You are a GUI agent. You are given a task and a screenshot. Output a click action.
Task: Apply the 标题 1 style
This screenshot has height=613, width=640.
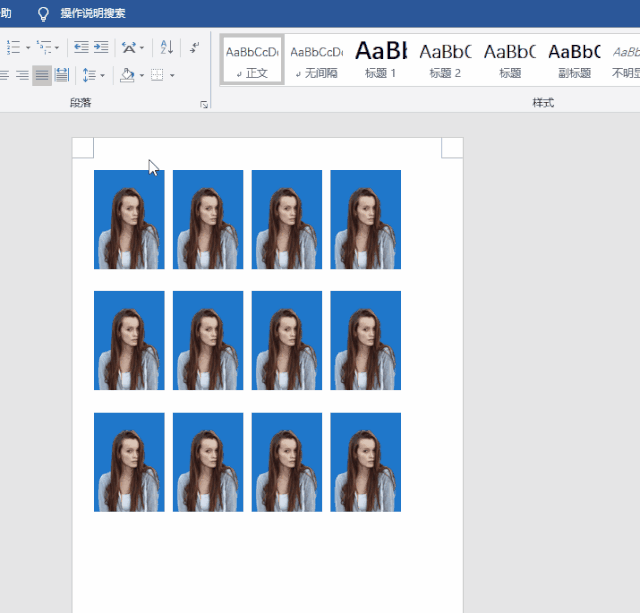coord(381,61)
